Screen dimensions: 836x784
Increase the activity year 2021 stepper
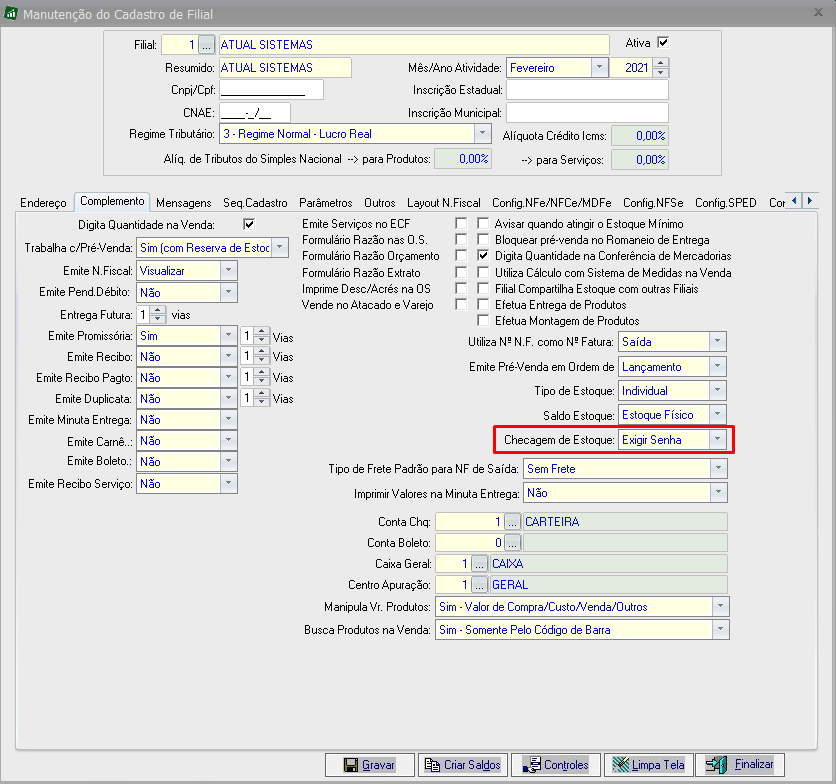(x=661, y=63)
